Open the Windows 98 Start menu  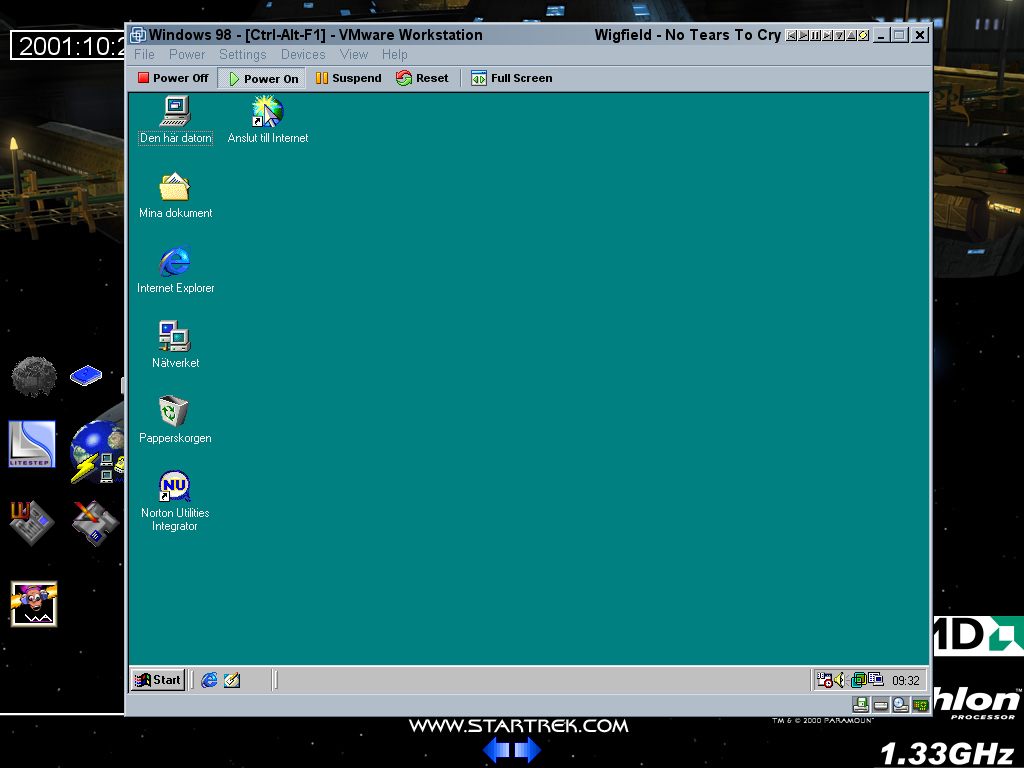point(157,680)
